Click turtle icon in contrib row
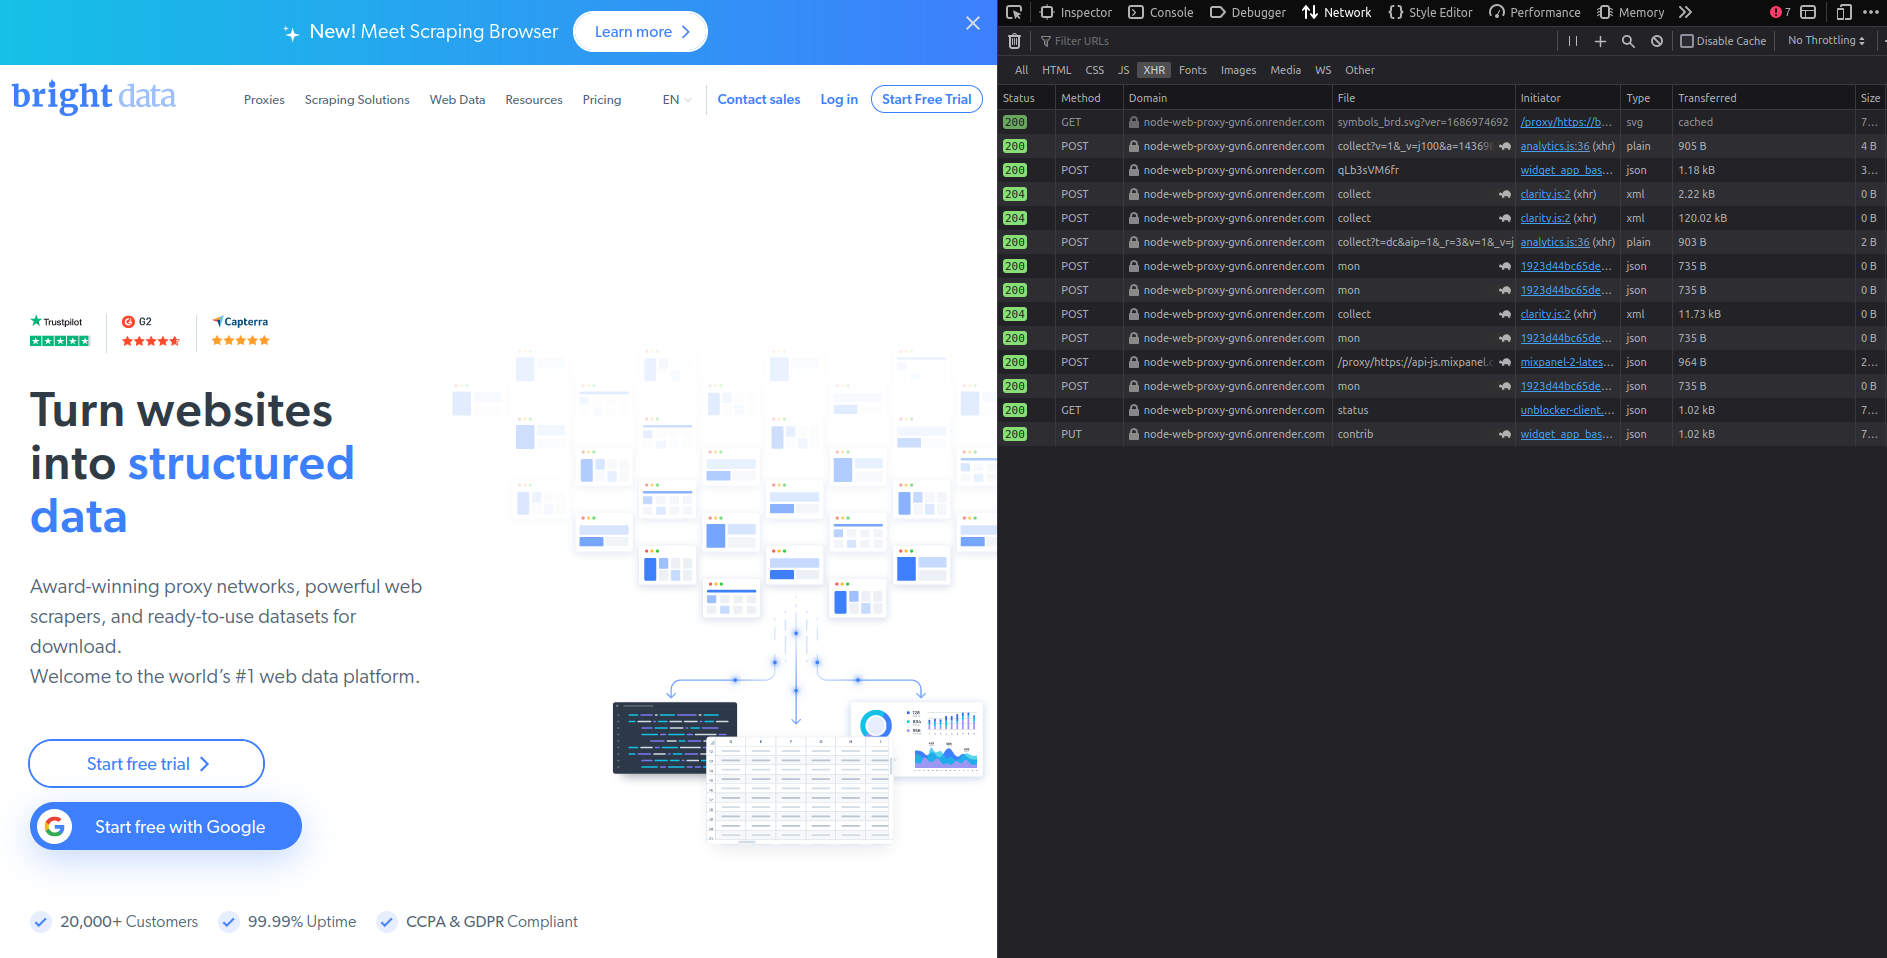Image resolution: width=1887 pixels, height=958 pixels. [1504, 434]
